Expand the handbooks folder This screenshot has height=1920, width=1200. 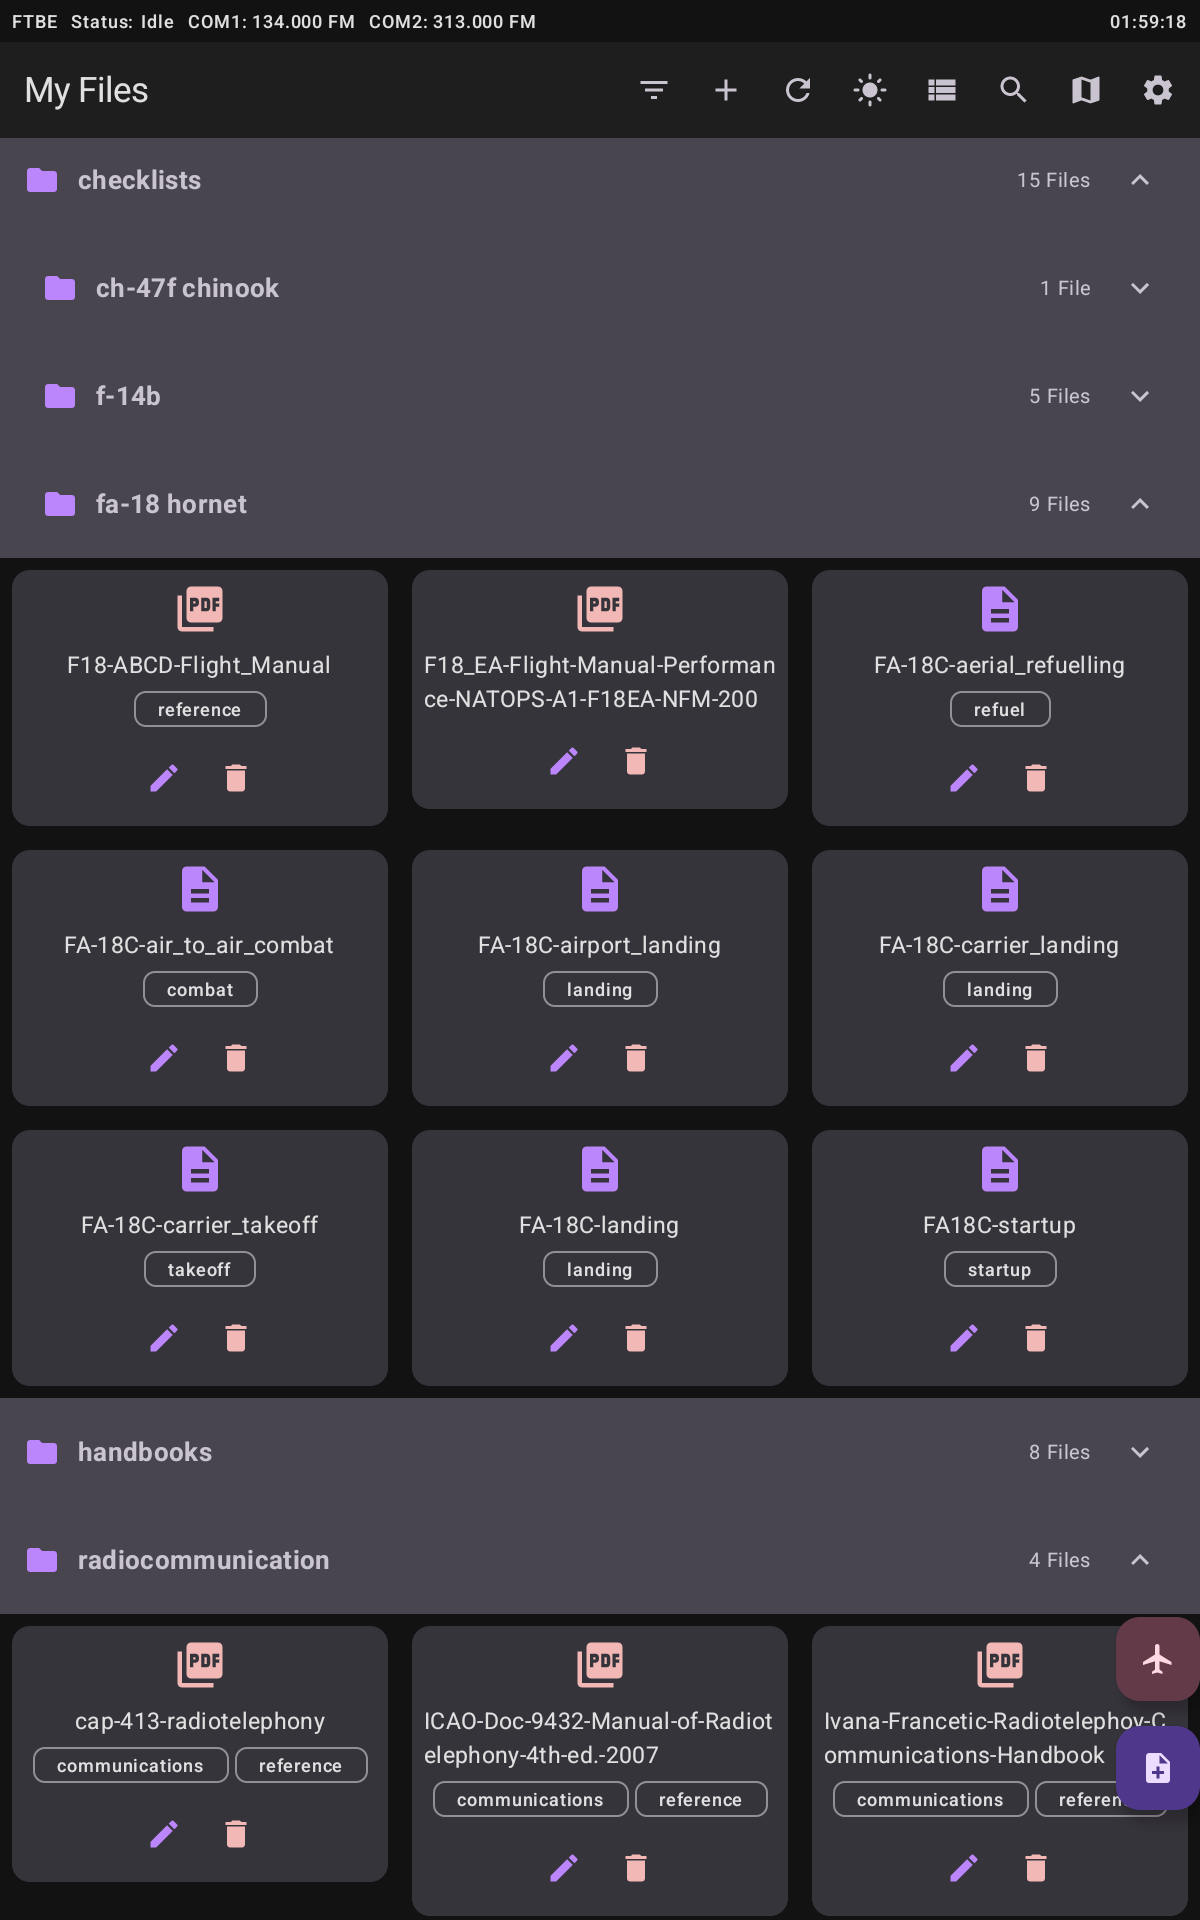(1140, 1452)
